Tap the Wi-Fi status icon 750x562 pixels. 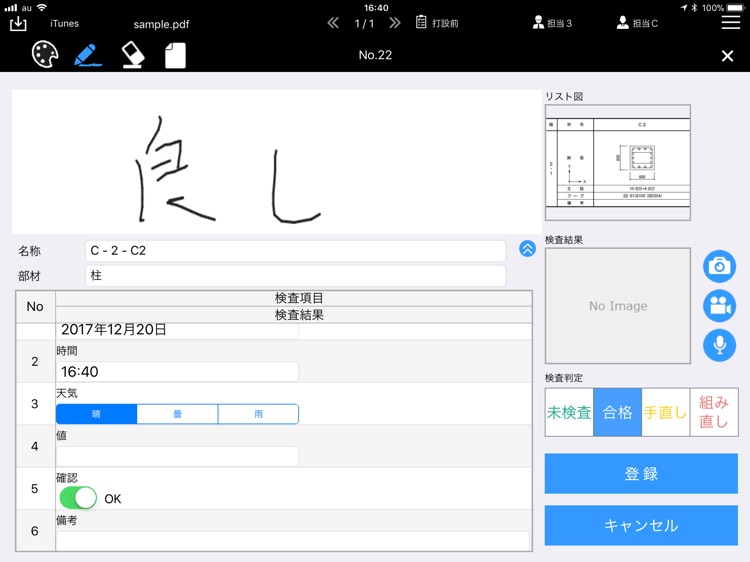pyautogui.click(x=42, y=7)
